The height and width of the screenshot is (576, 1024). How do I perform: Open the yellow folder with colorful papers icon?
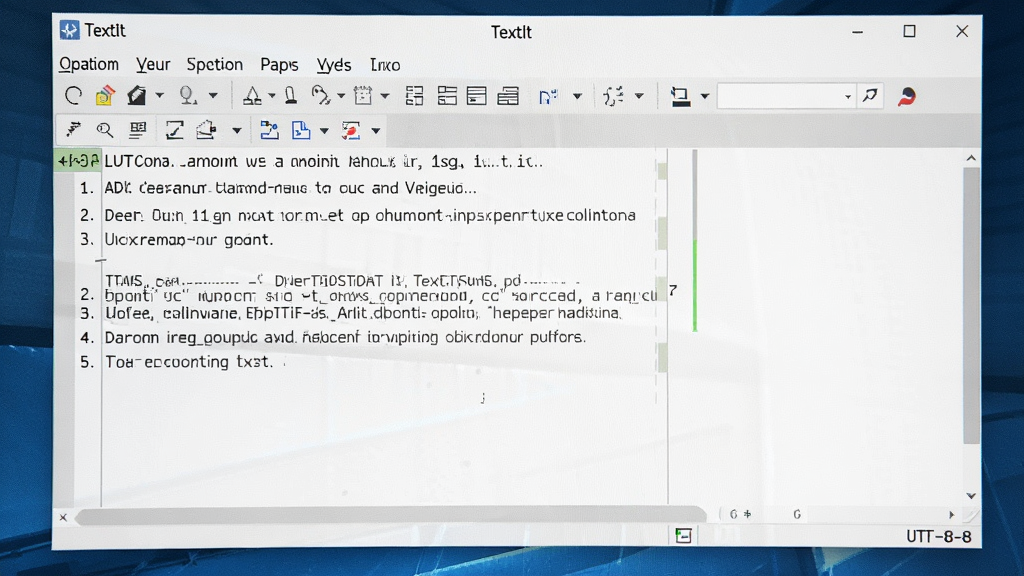[104, 96]
